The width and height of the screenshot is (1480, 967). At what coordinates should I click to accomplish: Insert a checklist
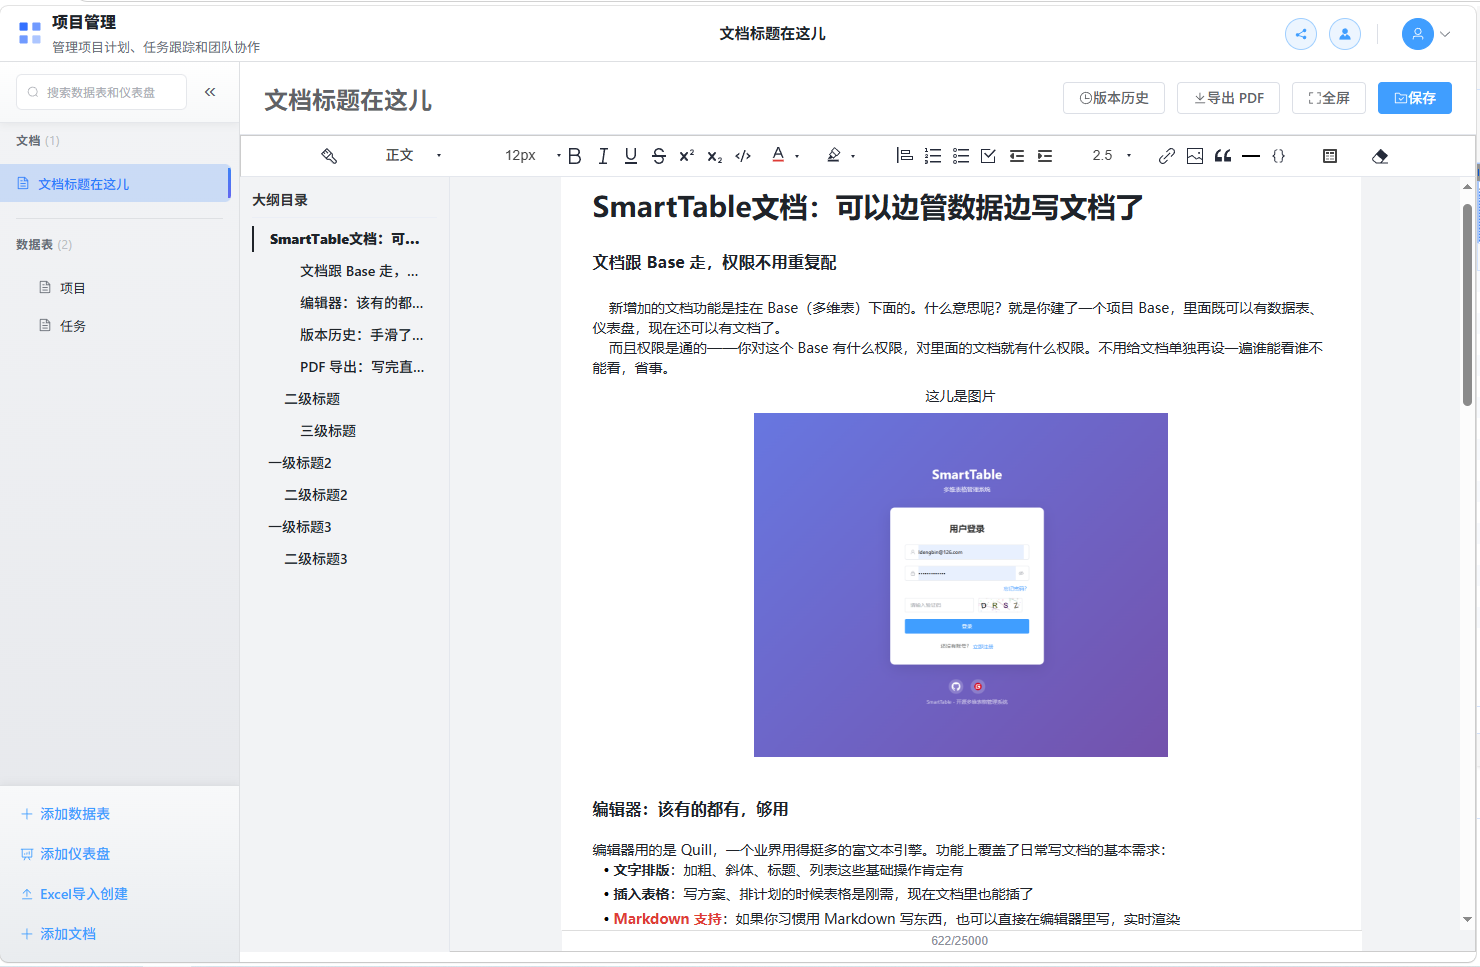pyautogui.click(x=989, y=156)
